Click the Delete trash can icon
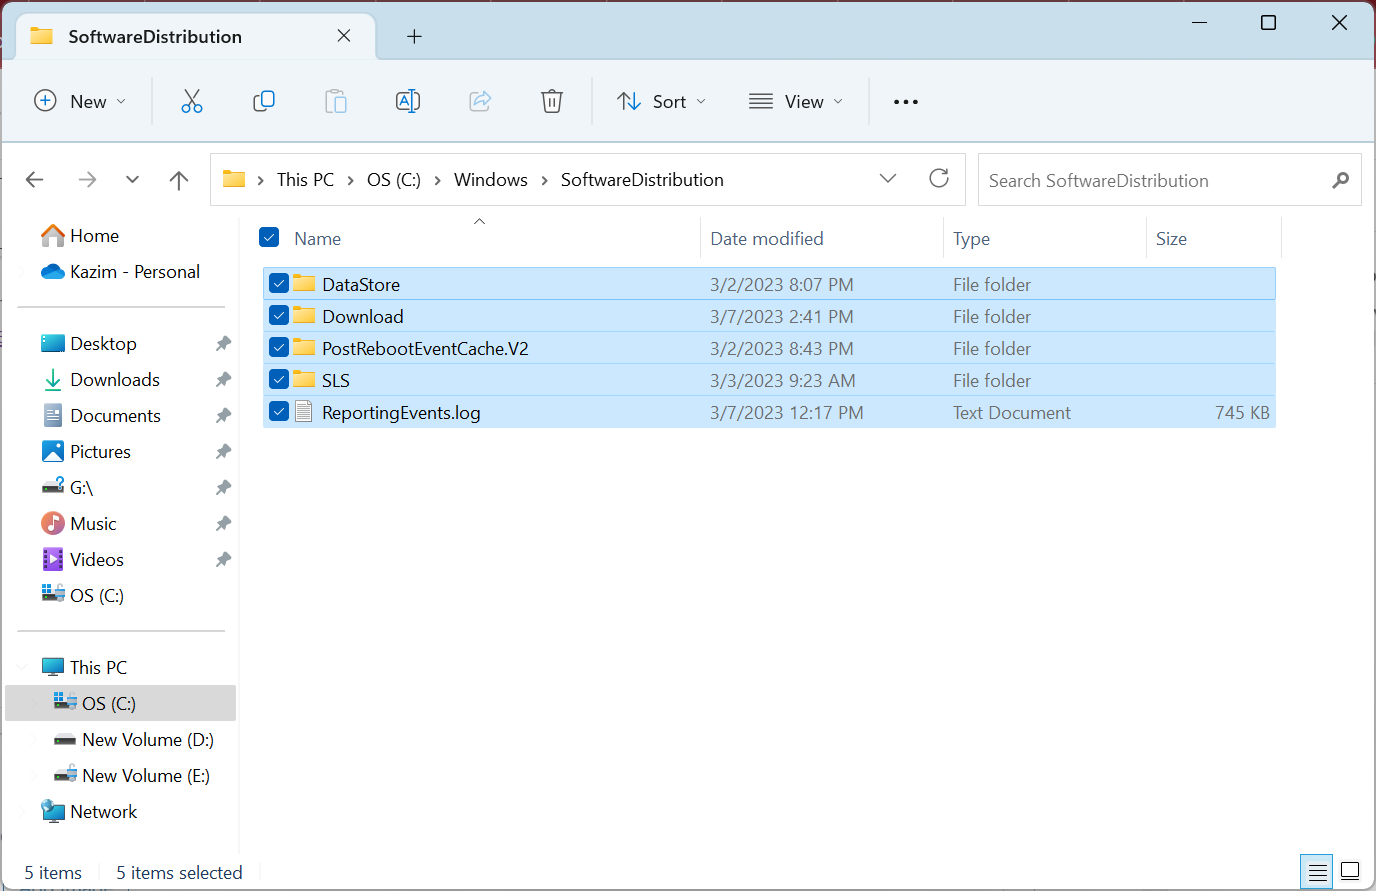The width and height of the screenshot is (1376, 891). pos(552,101)
